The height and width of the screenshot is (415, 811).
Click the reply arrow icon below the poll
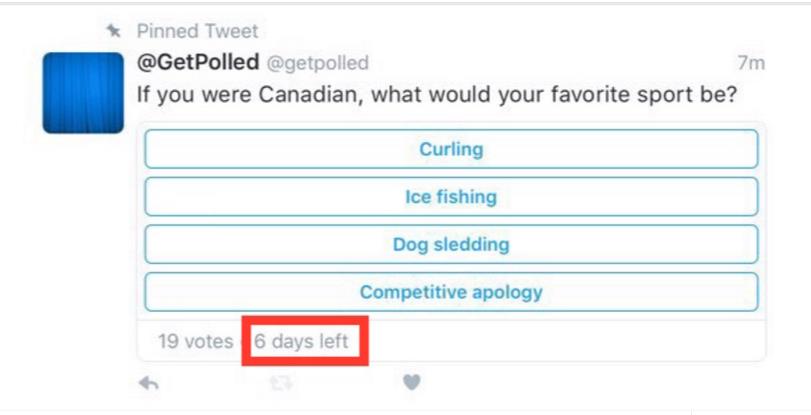pos(148,383)
